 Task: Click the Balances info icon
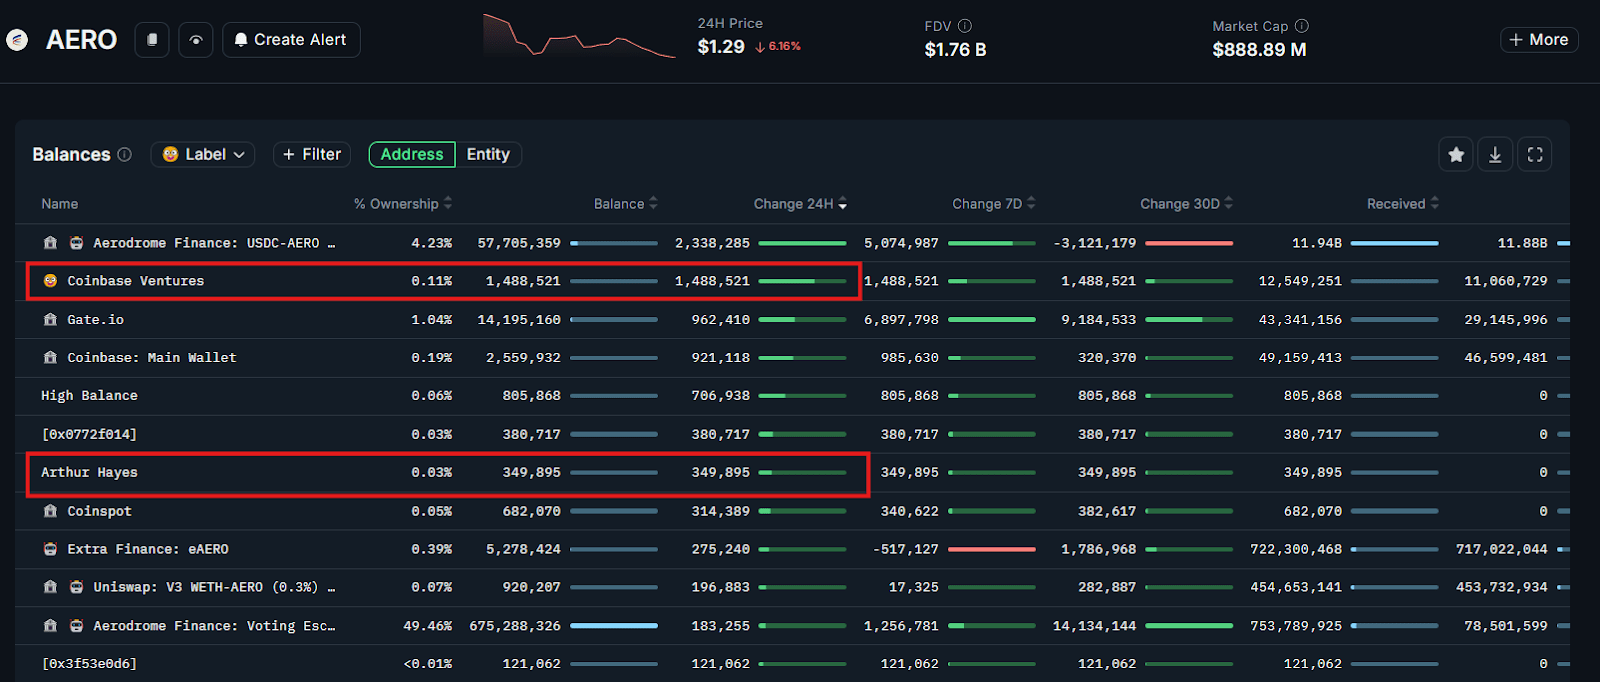click(x=124, y=154)
